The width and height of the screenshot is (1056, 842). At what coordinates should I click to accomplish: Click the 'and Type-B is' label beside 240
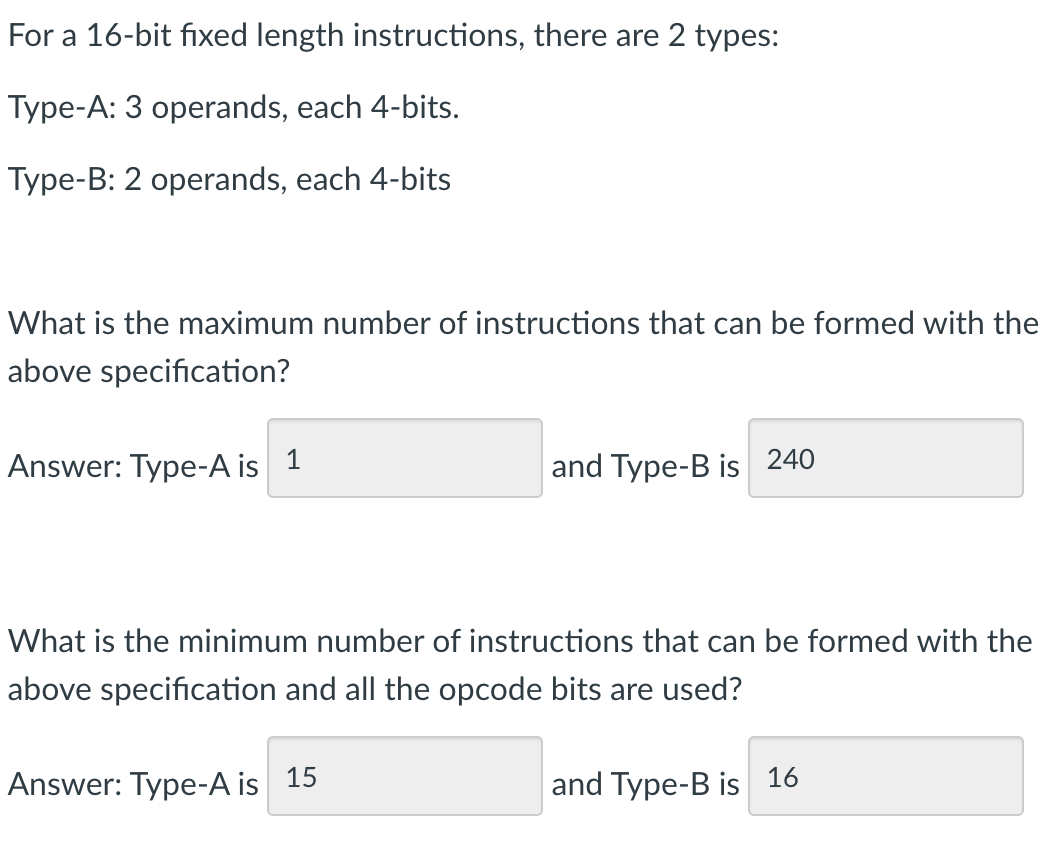tap(645, 466)
